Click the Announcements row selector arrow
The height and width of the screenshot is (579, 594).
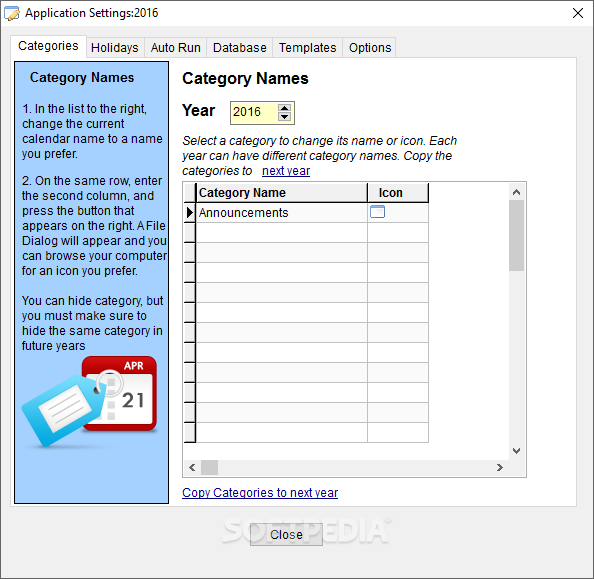click(x=189, y=213)
